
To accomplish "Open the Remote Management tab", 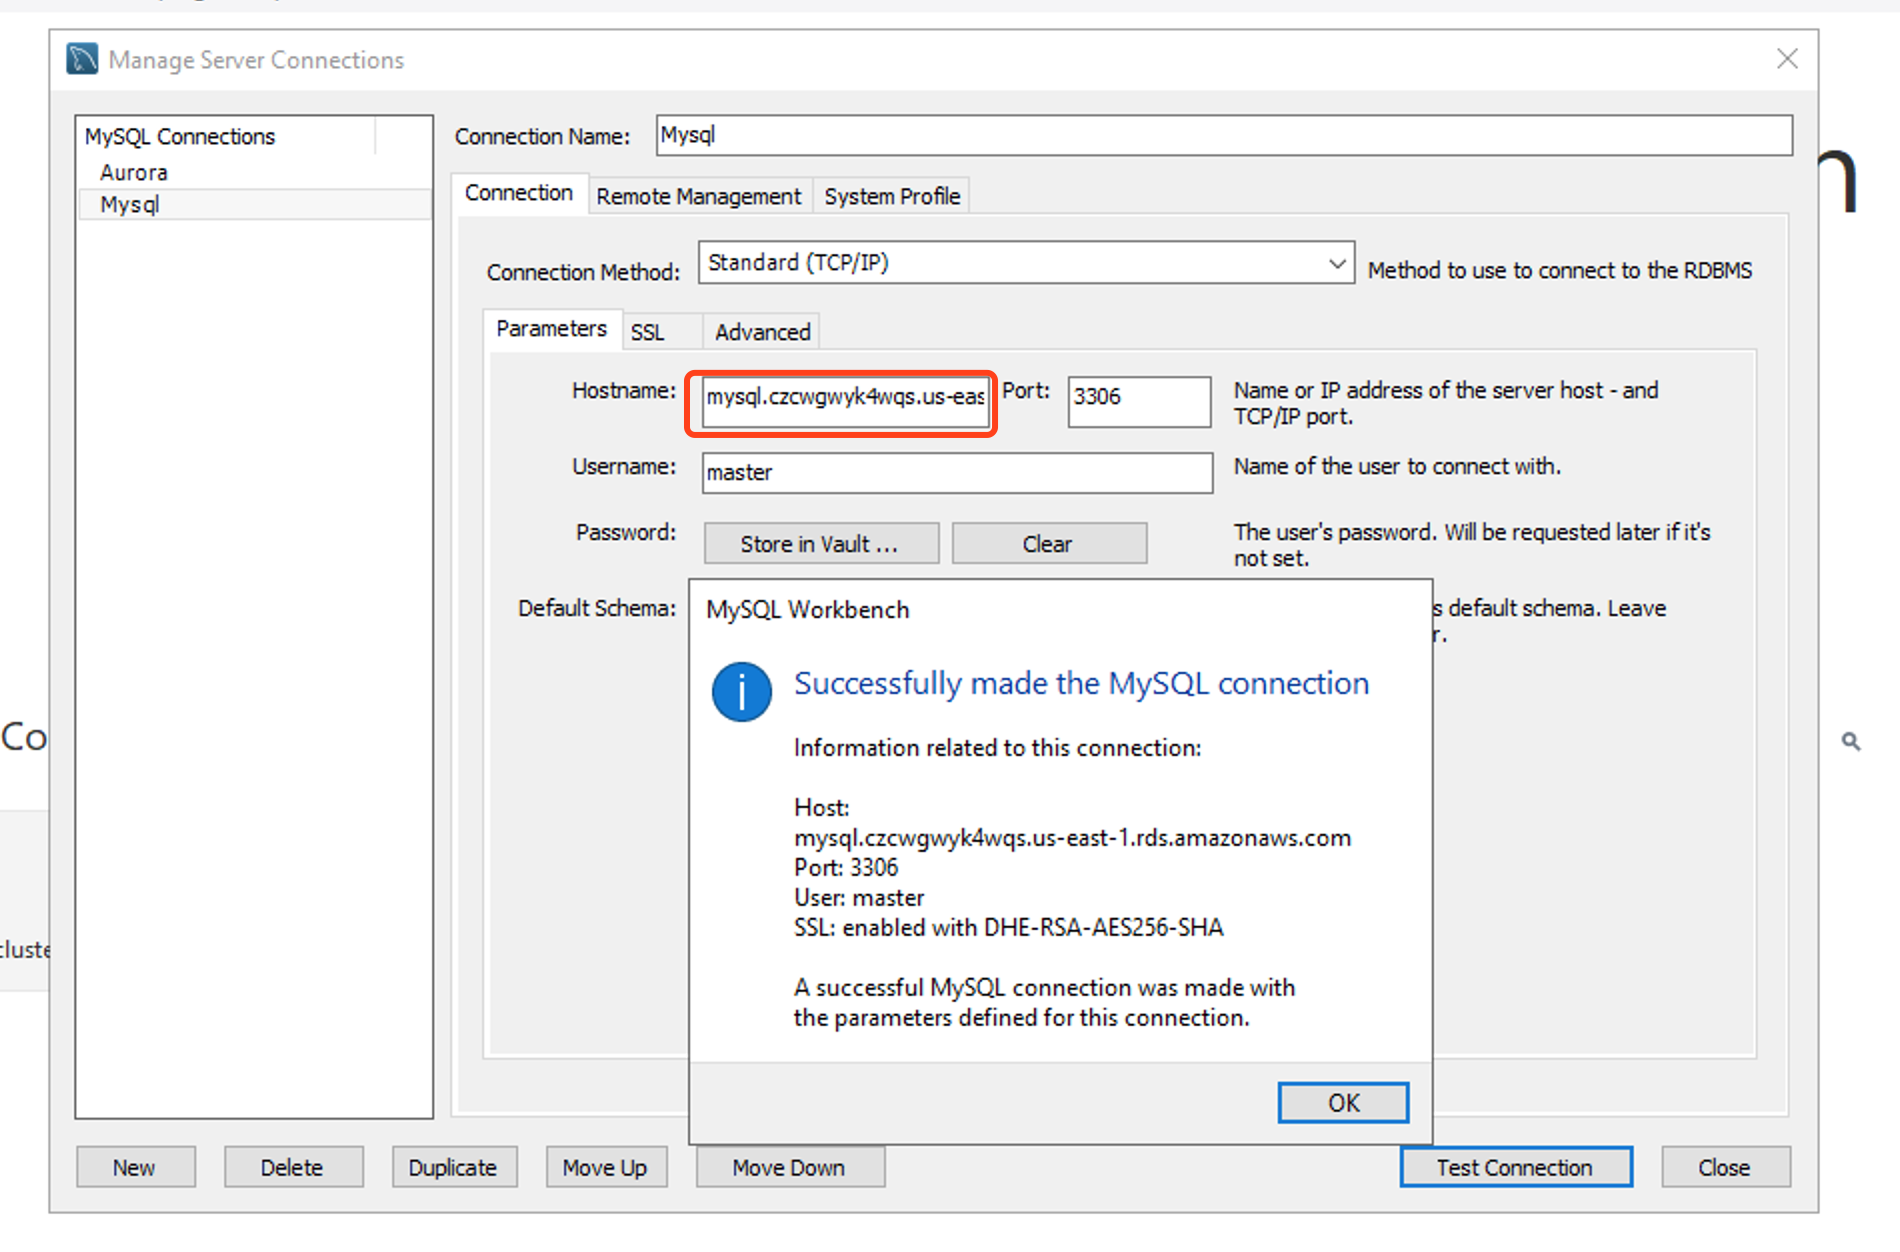I will click(x=698, y=196).
